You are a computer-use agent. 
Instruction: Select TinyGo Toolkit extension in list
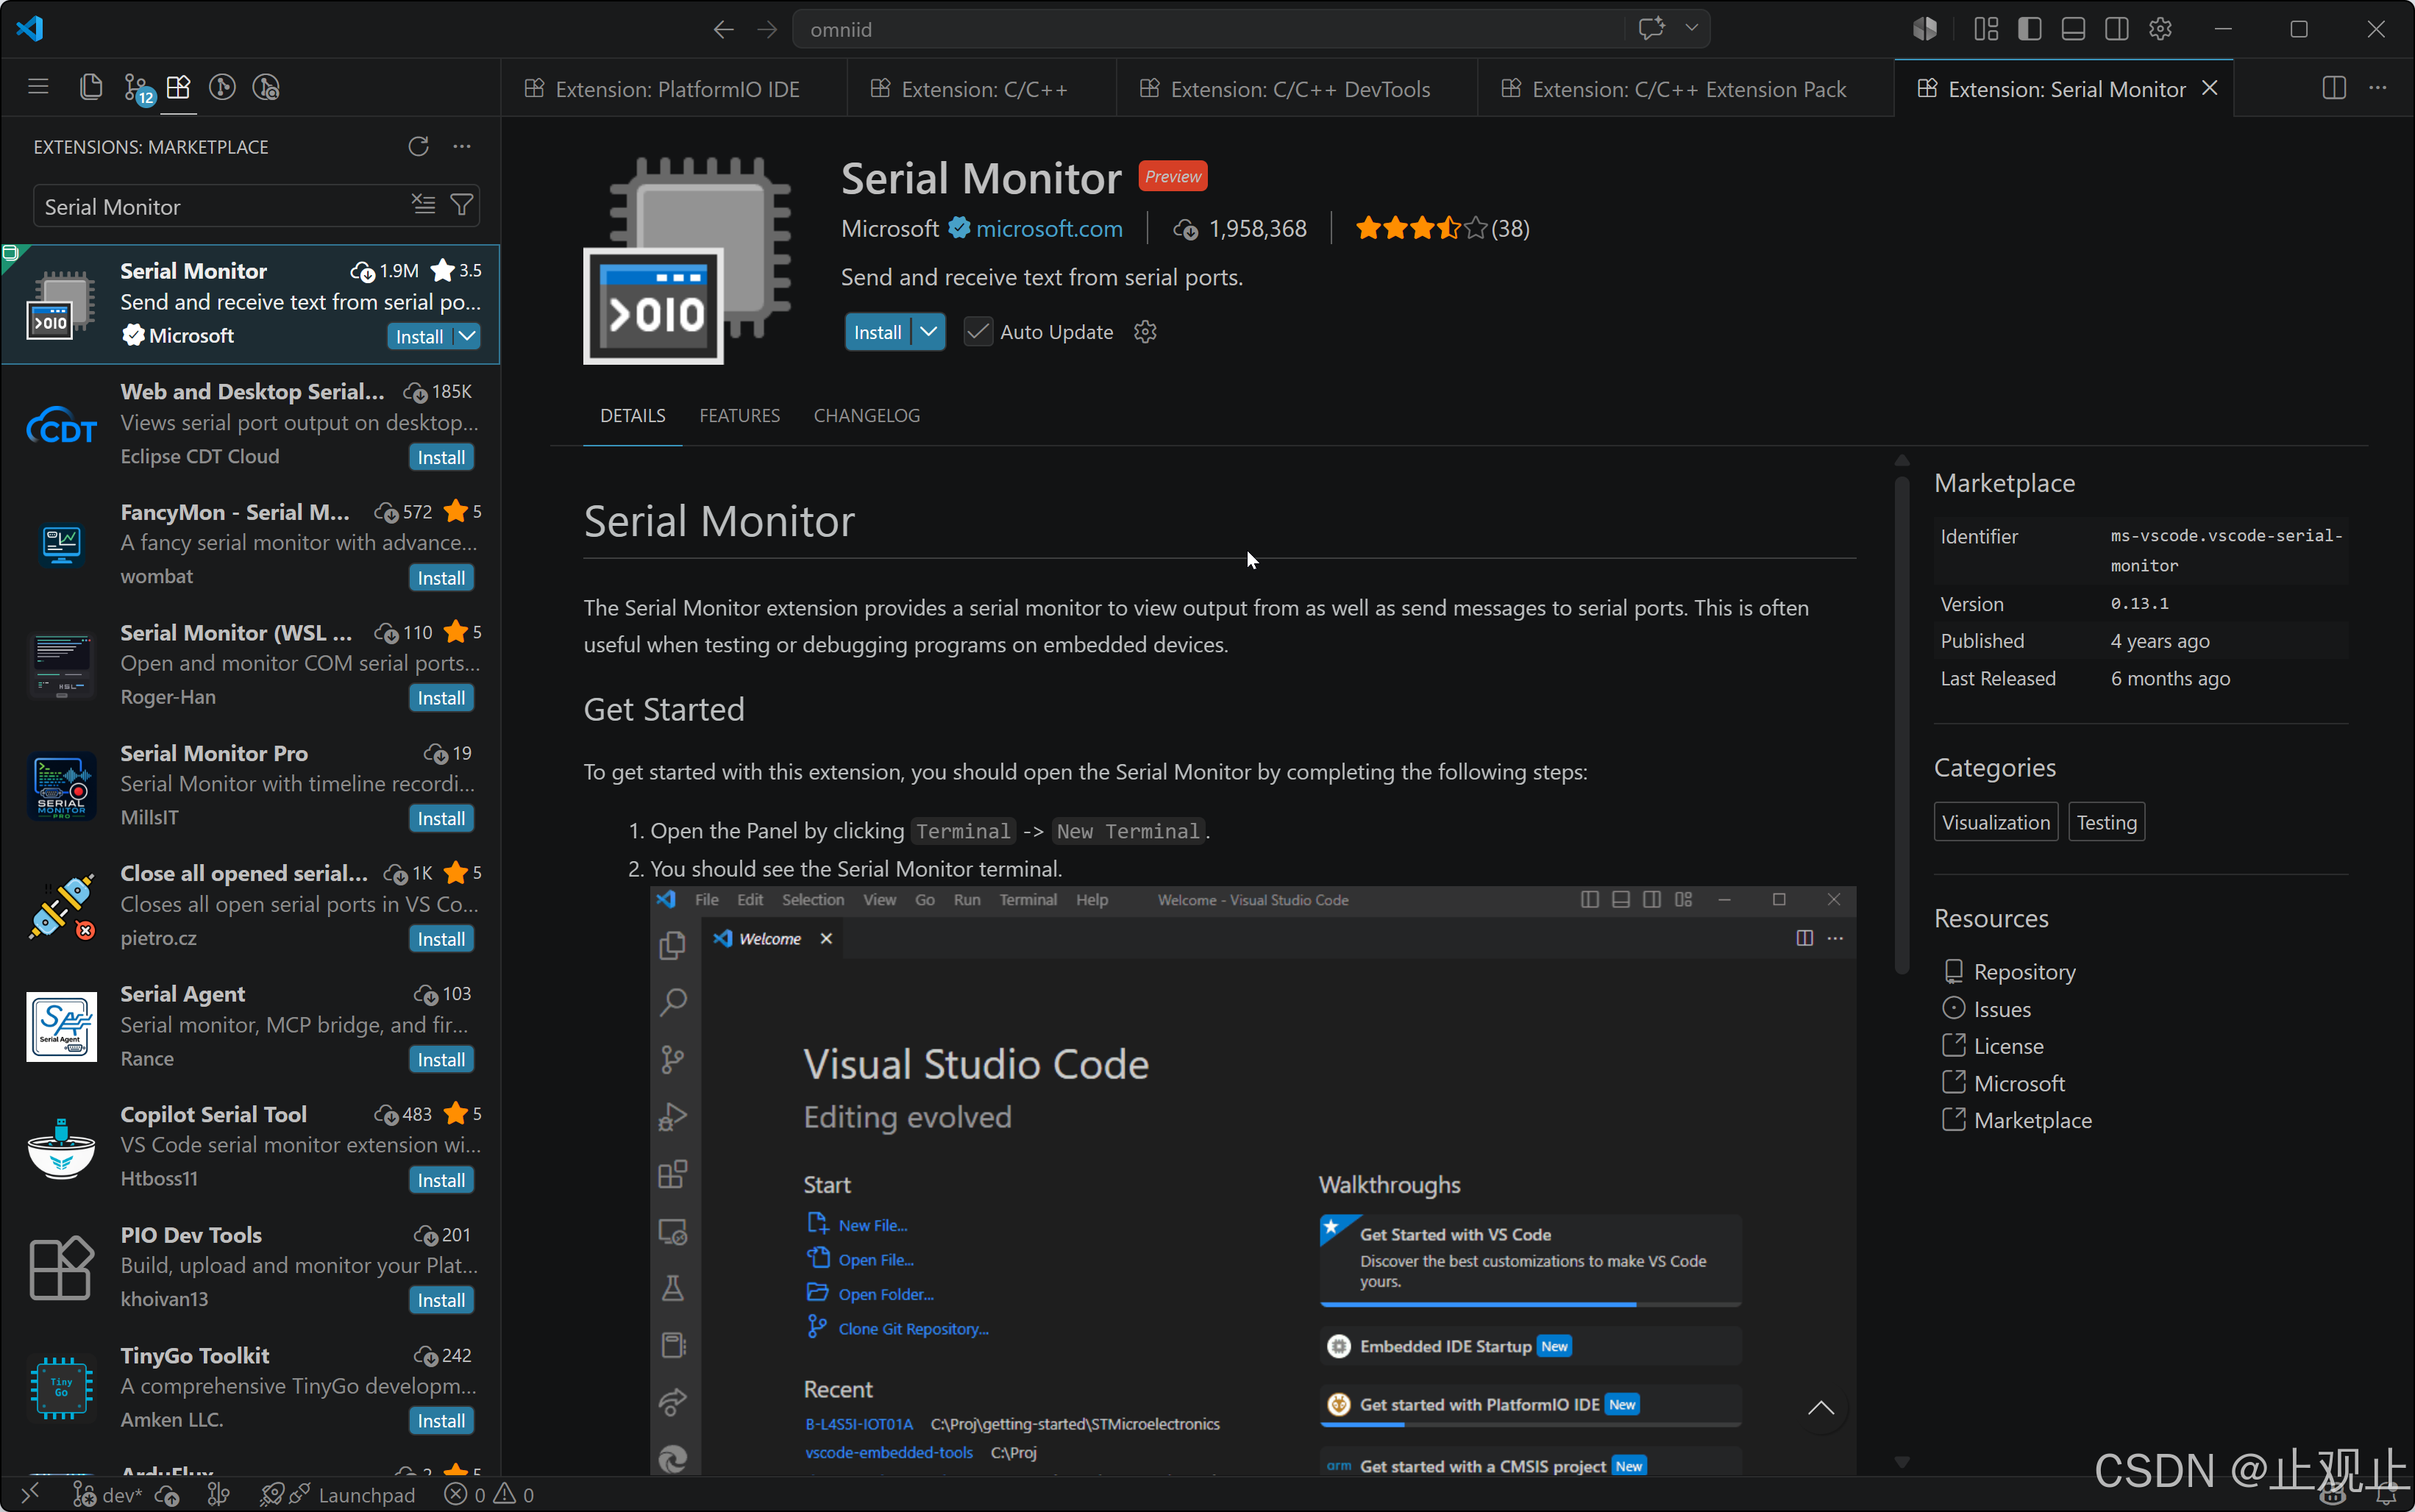[x=250, y=1387]
